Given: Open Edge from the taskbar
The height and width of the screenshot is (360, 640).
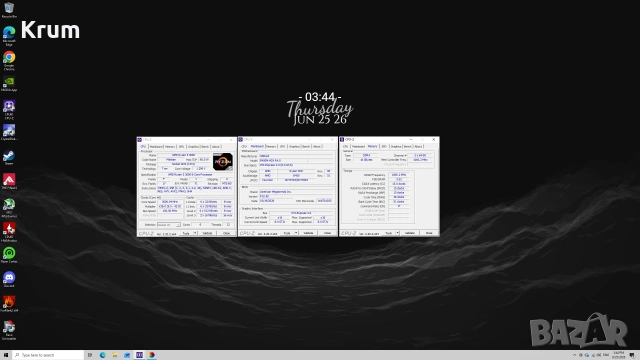Looking at the screenshot, I should (102, 355).
